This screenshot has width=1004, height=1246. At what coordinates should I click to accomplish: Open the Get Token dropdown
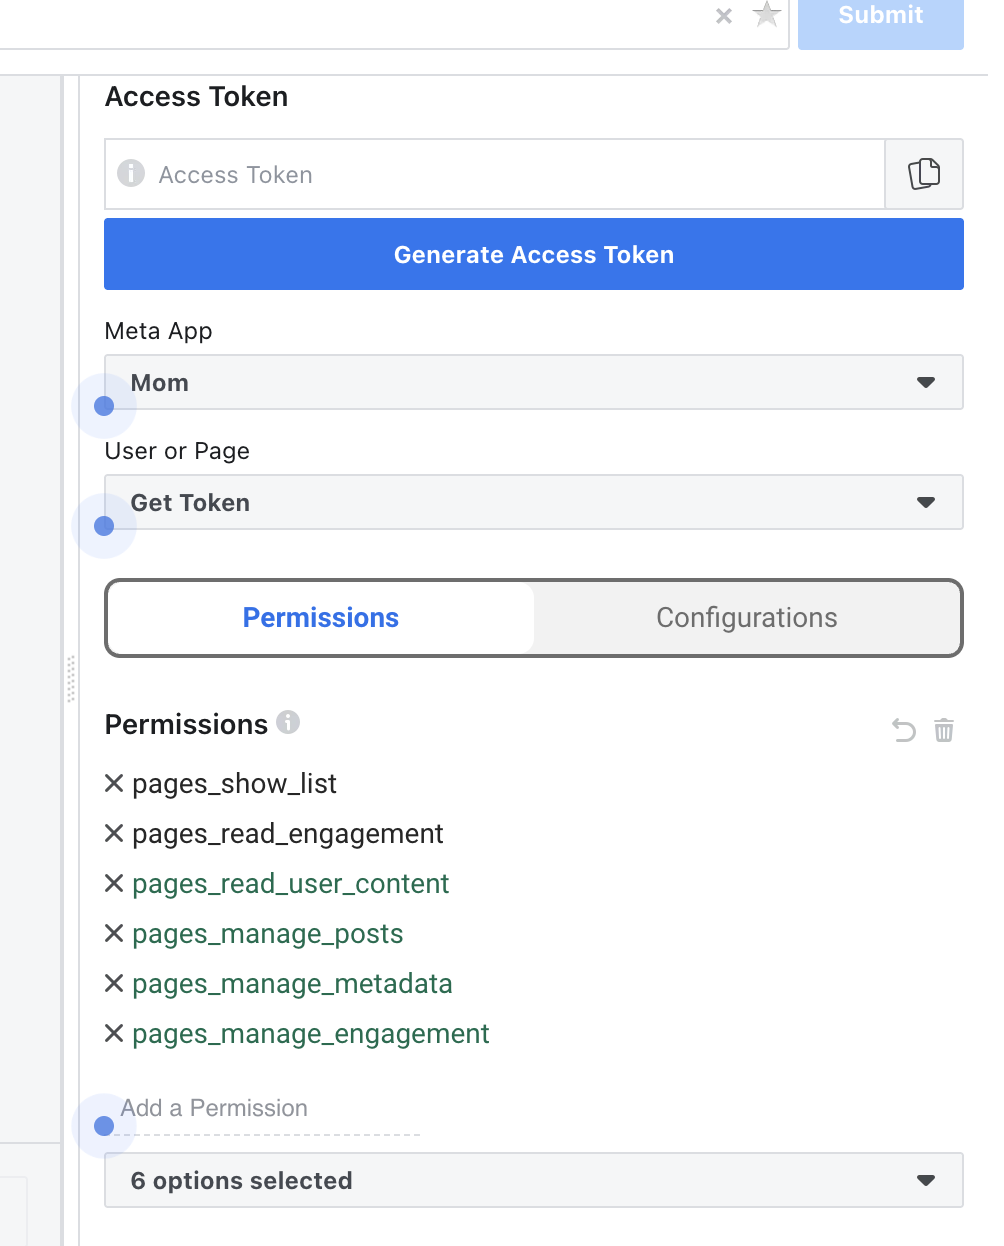534,502
